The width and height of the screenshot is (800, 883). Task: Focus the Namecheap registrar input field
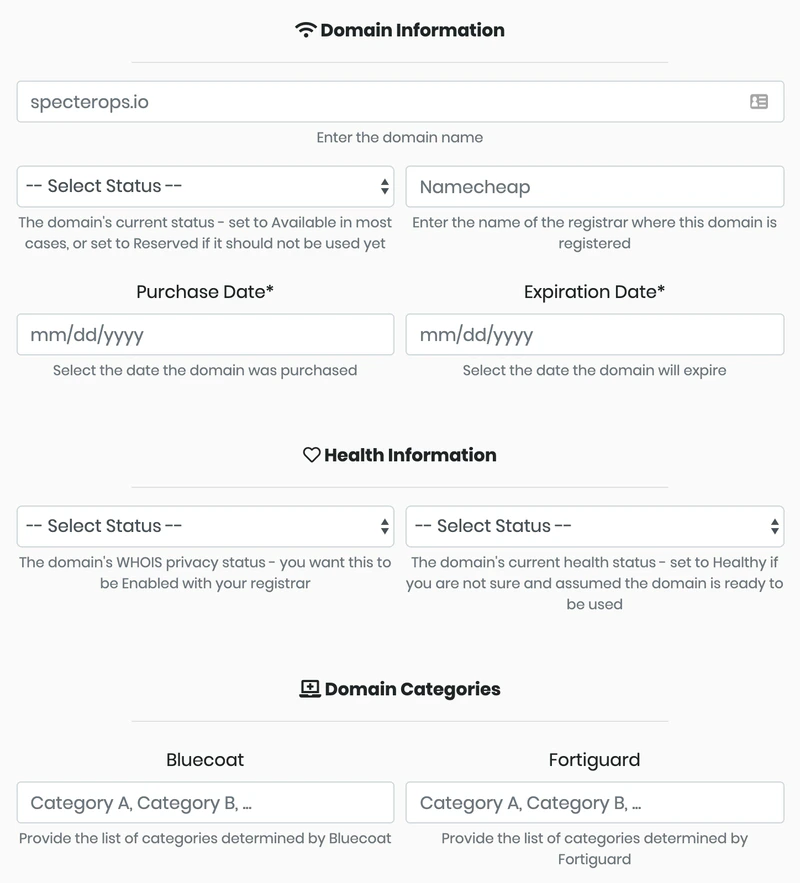click(594, 186)
